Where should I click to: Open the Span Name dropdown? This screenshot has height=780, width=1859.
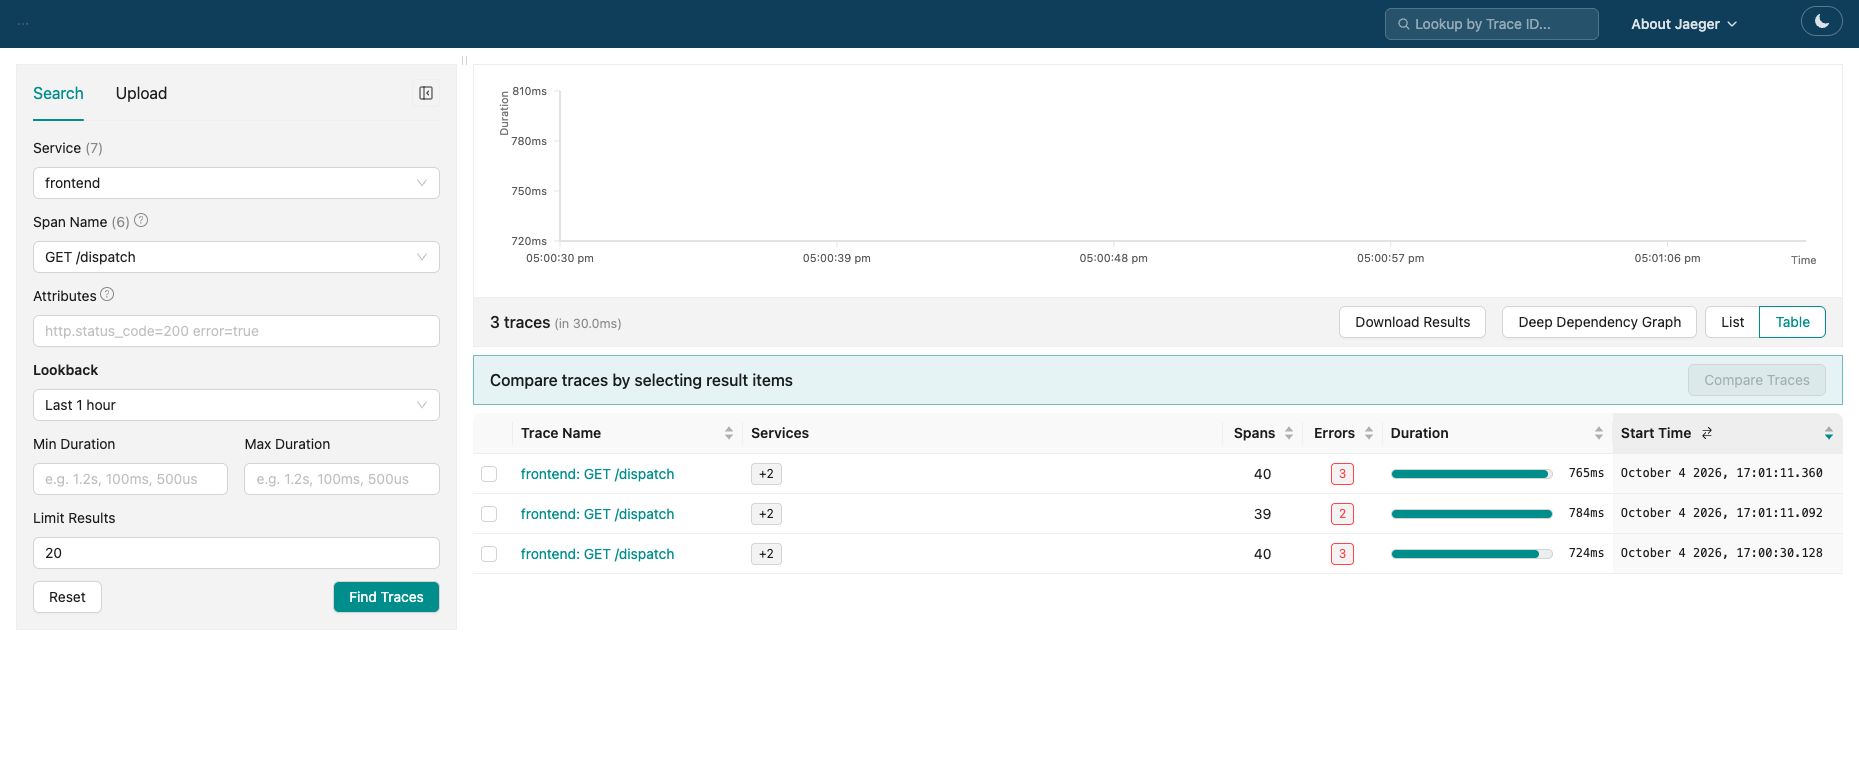tap(236, 257)
